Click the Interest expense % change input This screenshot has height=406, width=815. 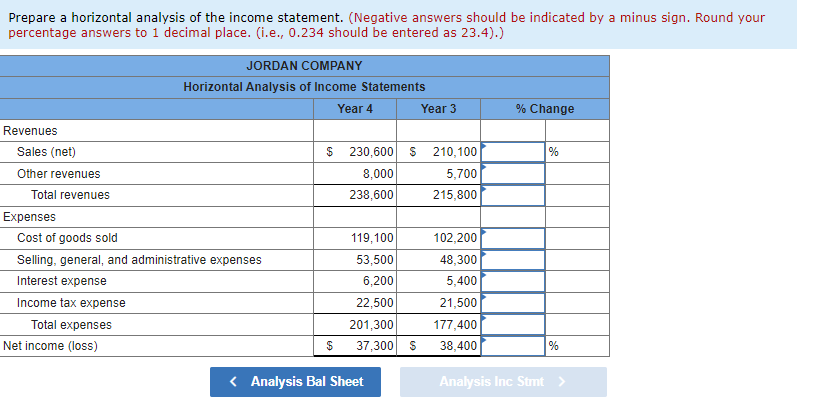point(513,281)
